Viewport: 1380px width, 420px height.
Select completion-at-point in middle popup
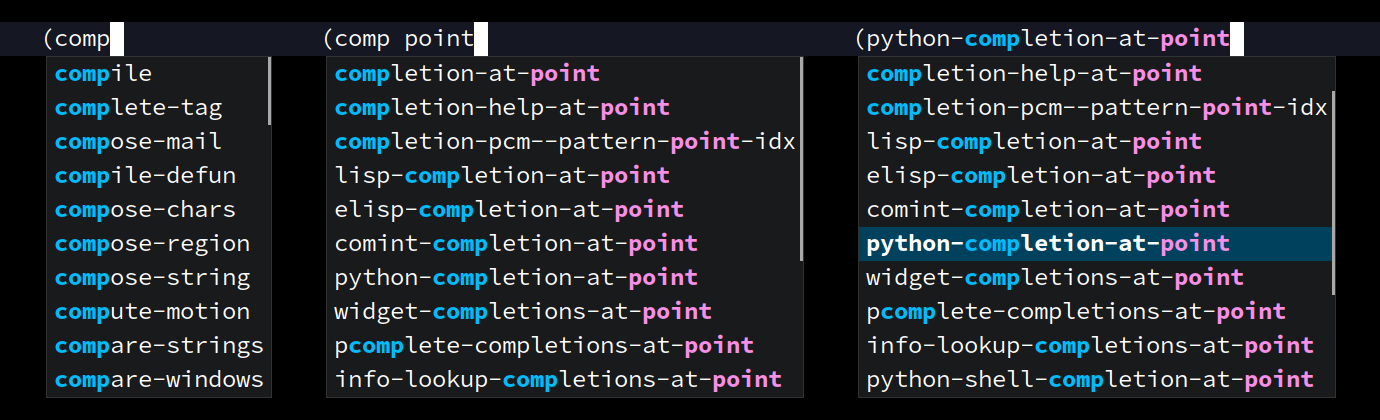pyautogui.click(x=564, y=74)
